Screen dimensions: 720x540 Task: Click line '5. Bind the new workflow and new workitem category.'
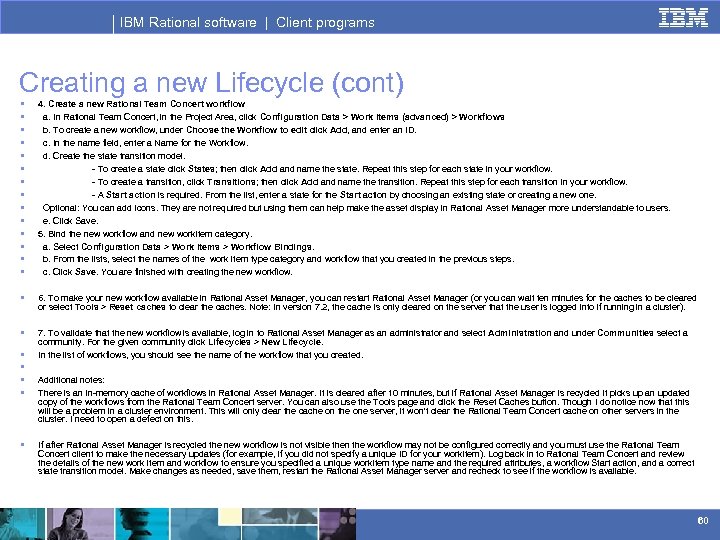[145, 234]
